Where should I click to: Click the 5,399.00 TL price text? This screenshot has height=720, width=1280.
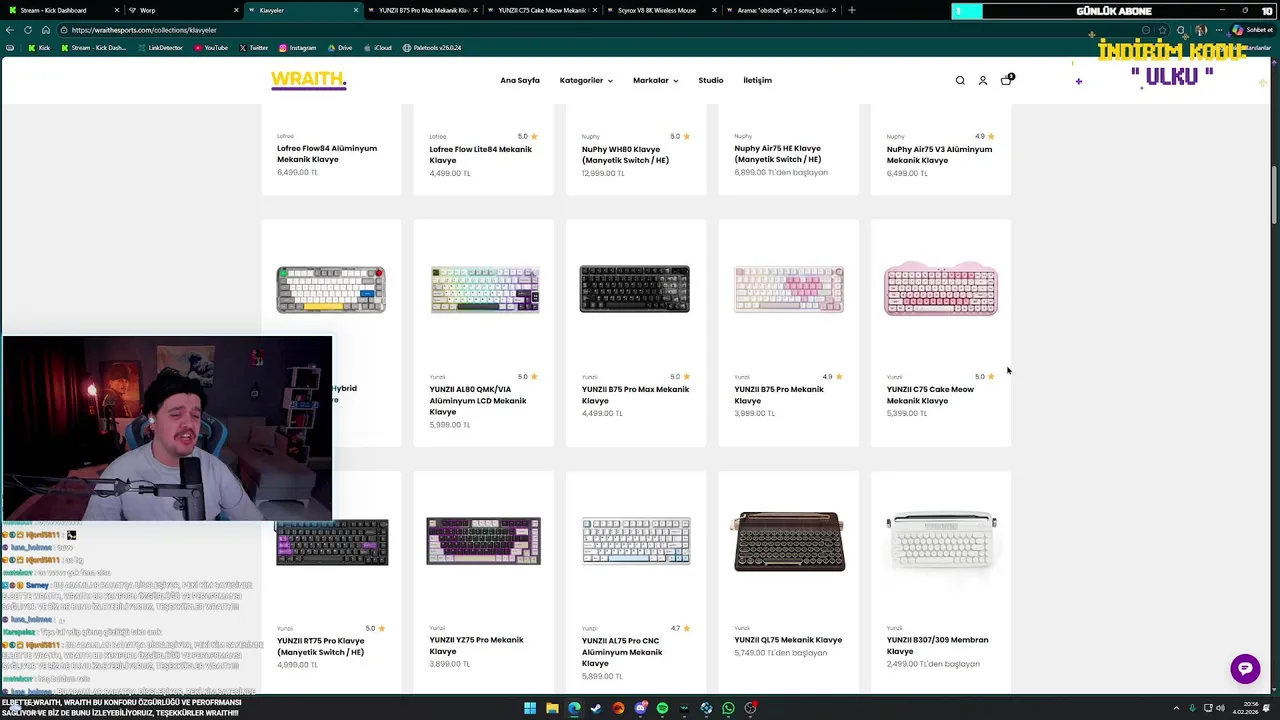coord(906,413)
